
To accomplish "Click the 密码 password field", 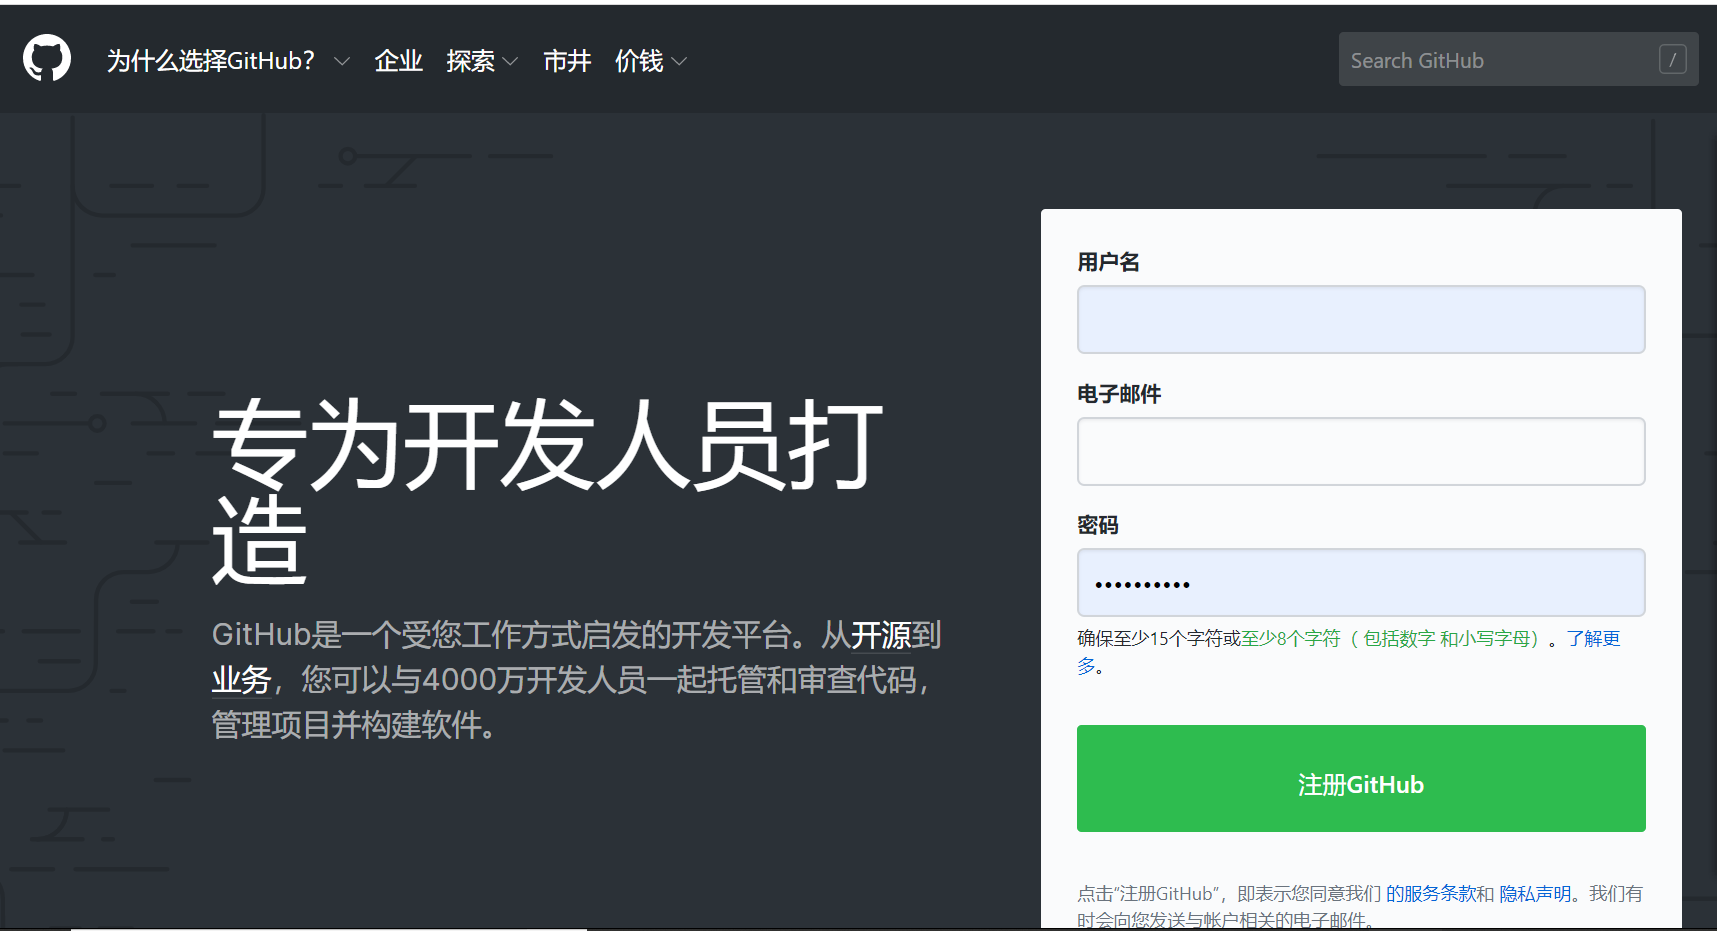I will pyautogui.click(x=1361, y=582).
